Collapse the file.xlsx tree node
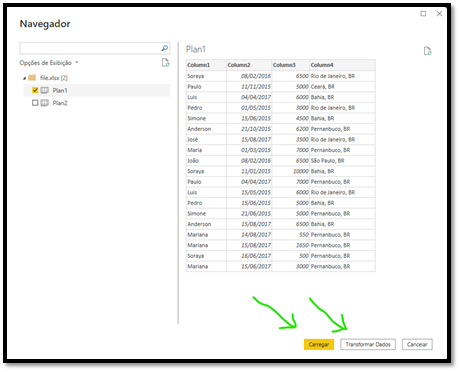Screen dimensions: 460x372 [x=24, y=78]
